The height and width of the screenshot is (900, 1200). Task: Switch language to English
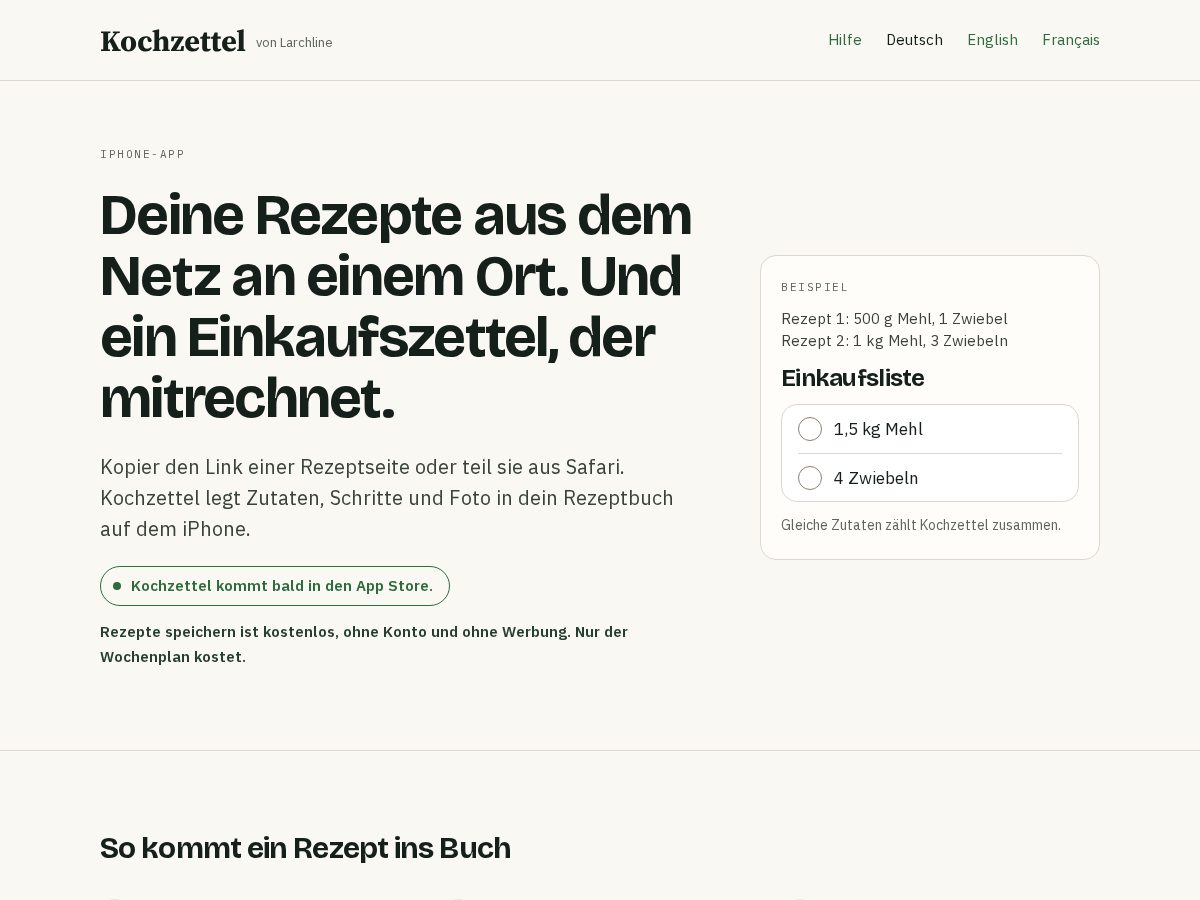click(x=992, y=40)
